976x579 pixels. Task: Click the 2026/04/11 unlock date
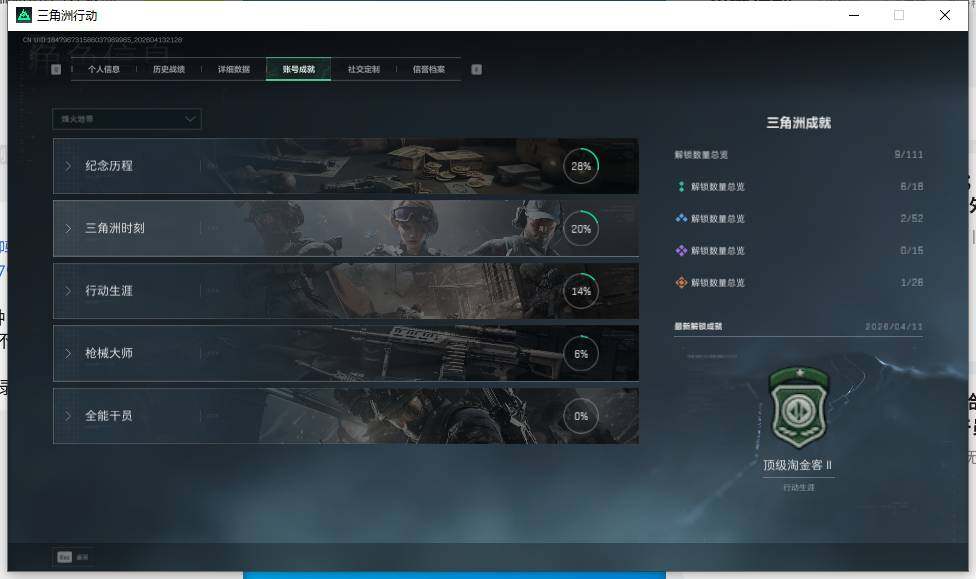[x=894, y=326]
